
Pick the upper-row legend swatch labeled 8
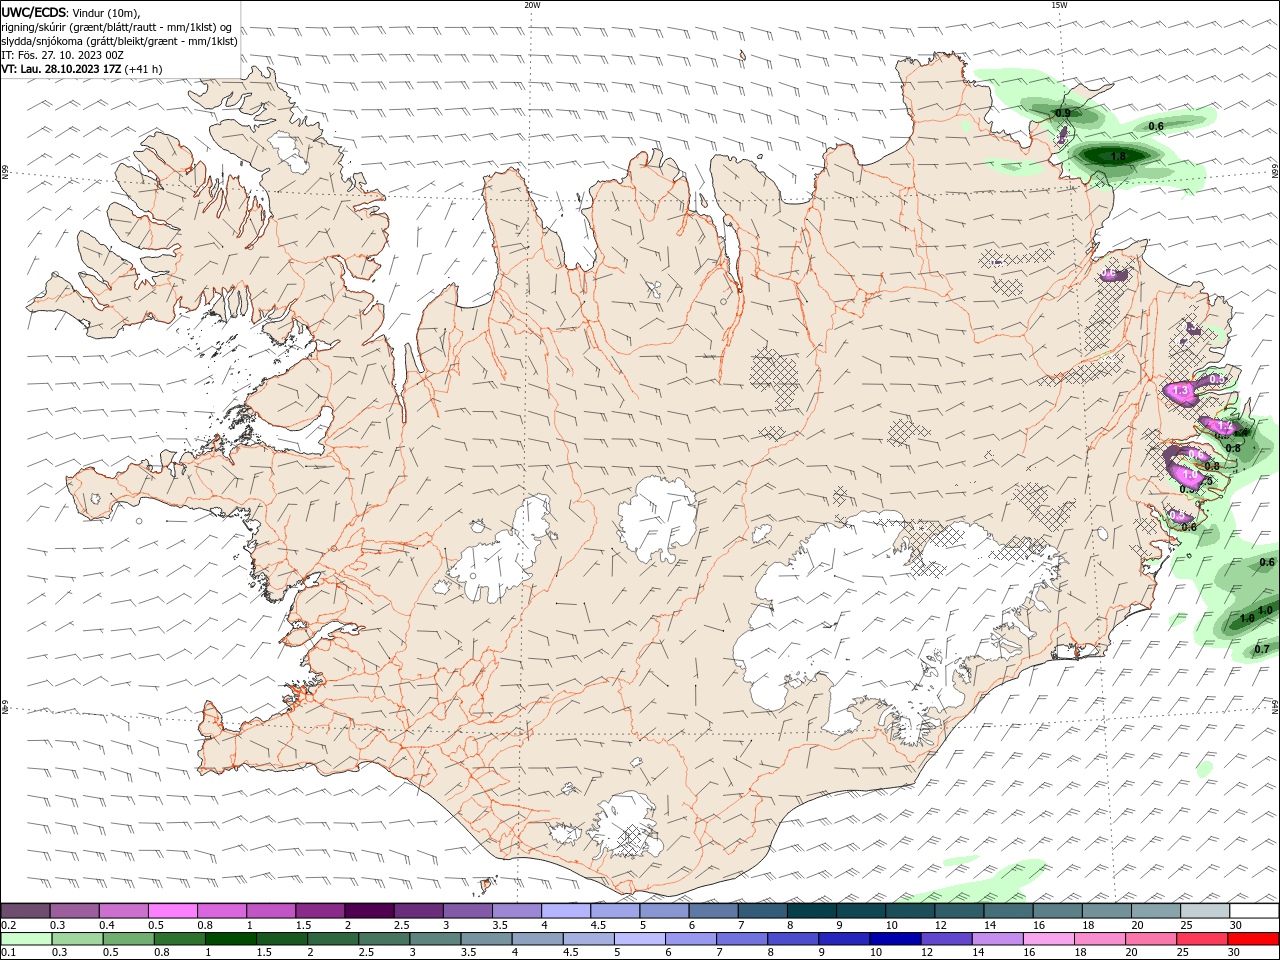point(812,911)
